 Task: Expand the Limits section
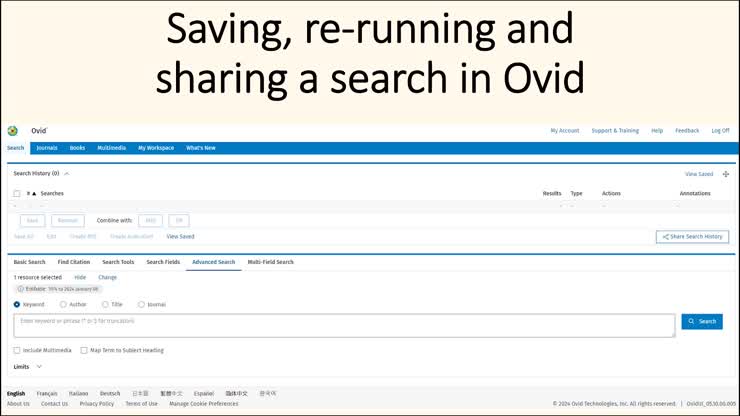[x=39, y=367]
